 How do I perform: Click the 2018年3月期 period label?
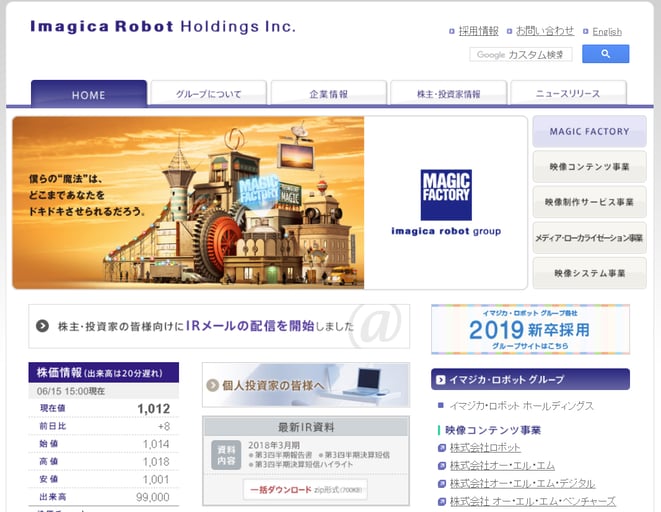pyautogui.click(x=274, y=445)
